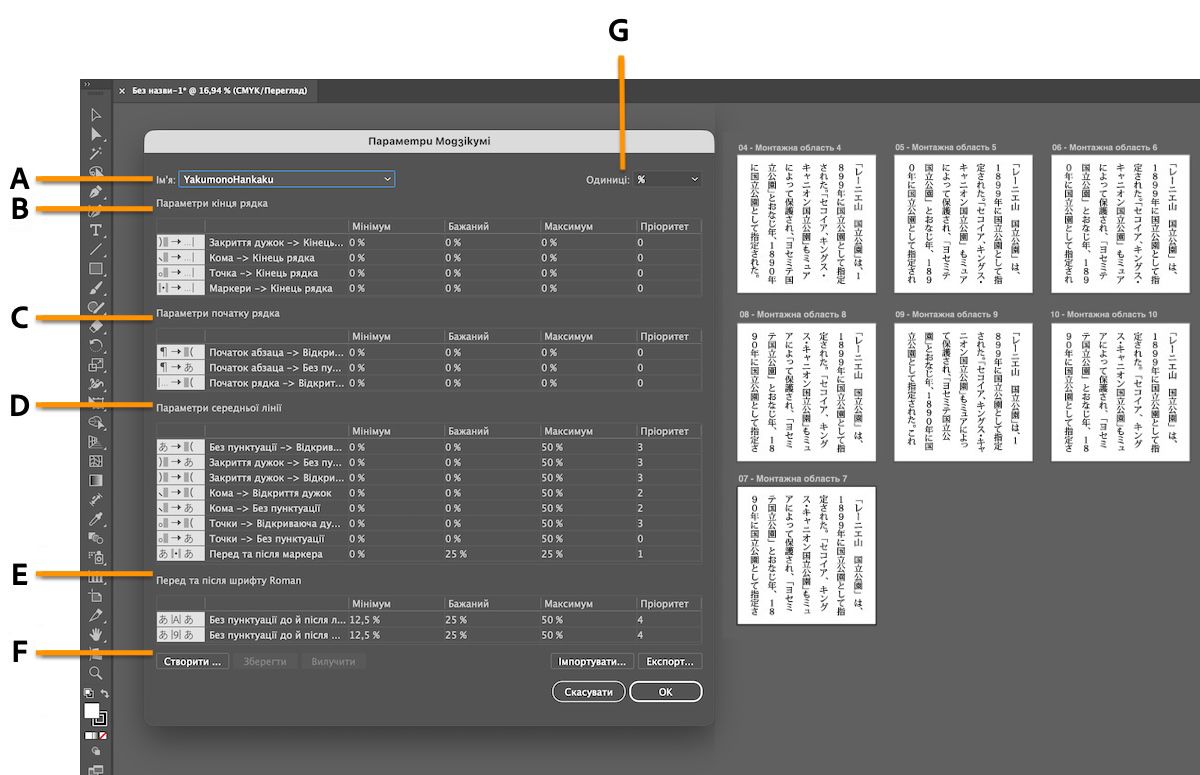Select row Точка -> Кінець рядка
Screen dimensions: 1200x775
[429, 272]
